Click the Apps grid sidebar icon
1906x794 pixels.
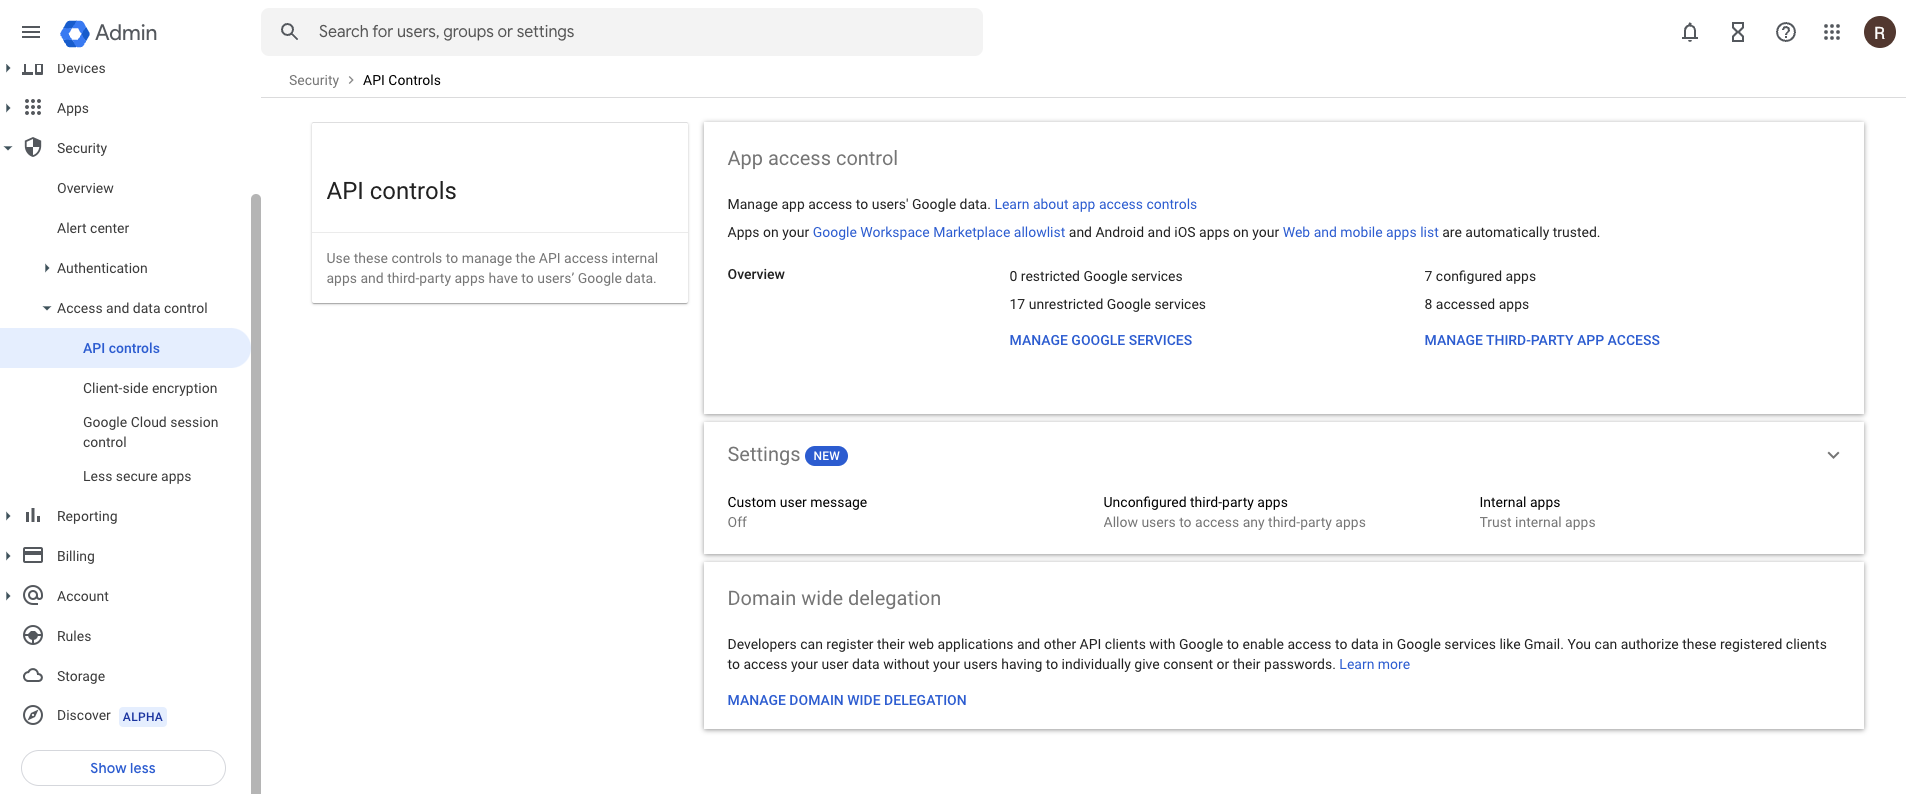[x=33, y=107]
